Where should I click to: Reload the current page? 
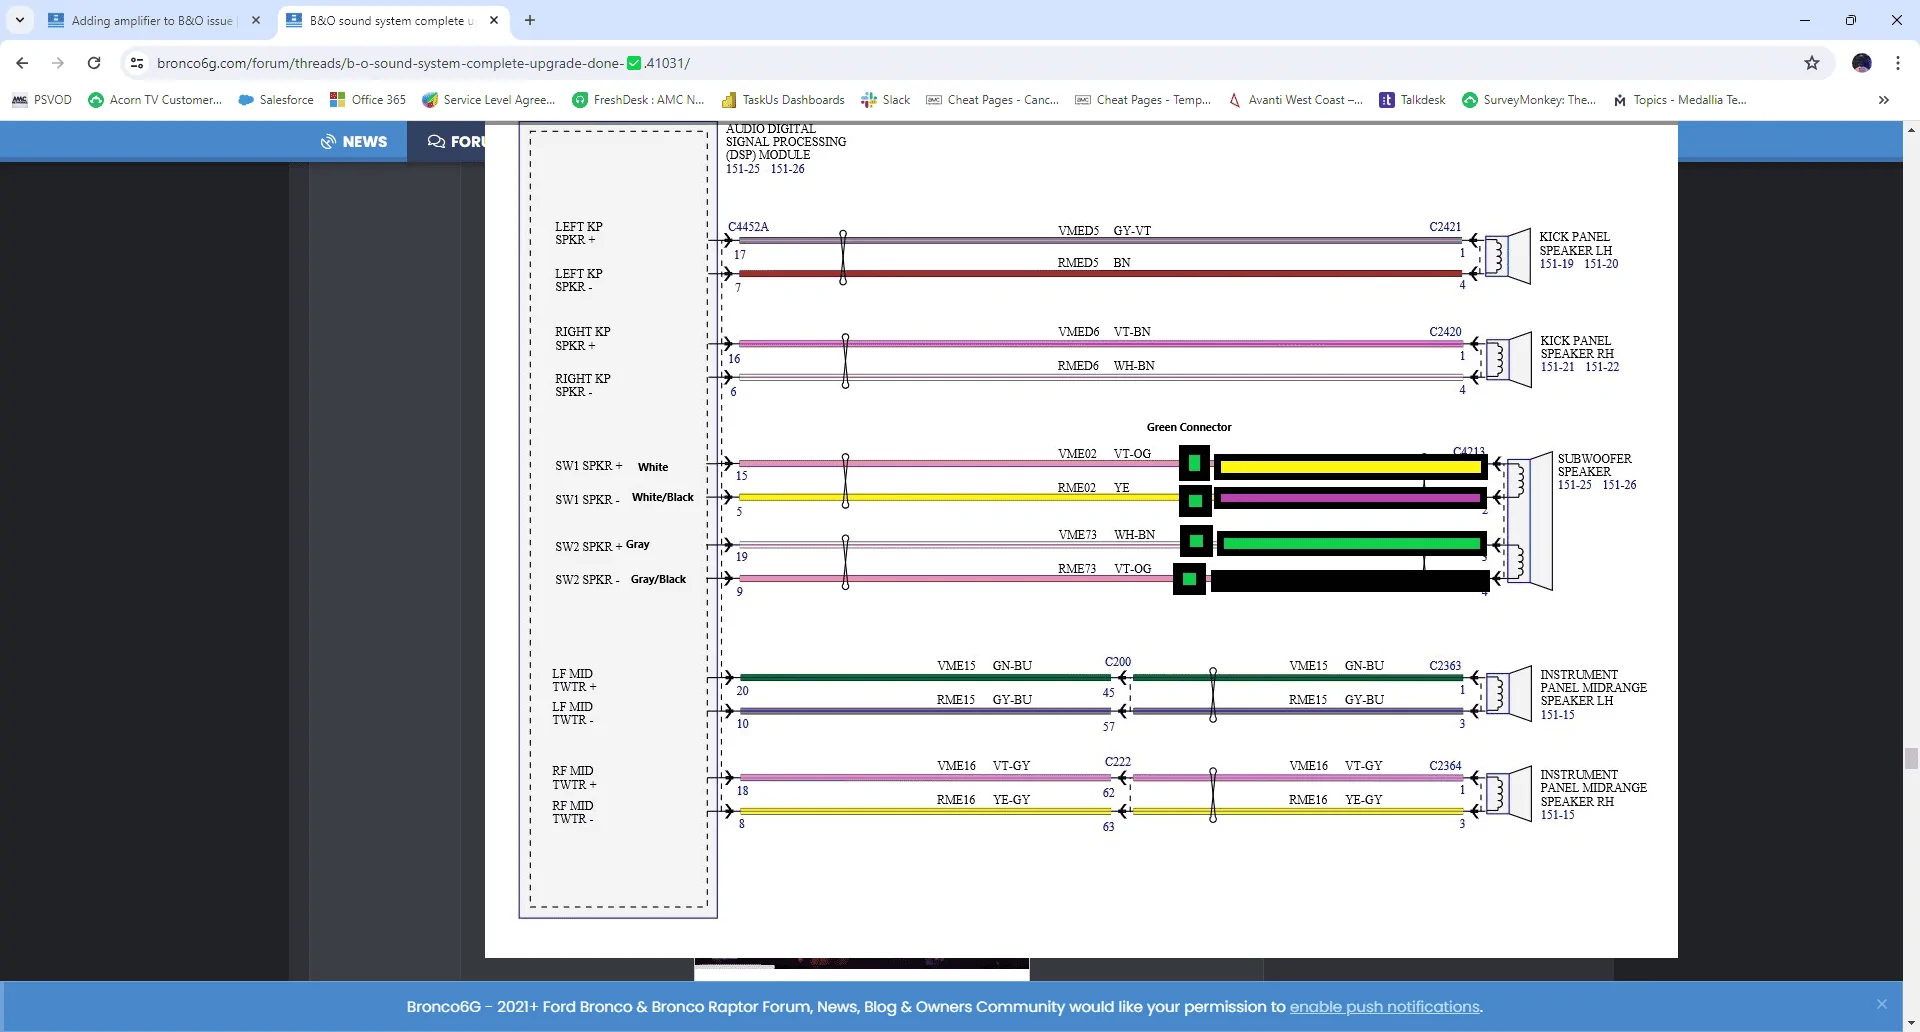pyautogui.click(x=94, y=63)
